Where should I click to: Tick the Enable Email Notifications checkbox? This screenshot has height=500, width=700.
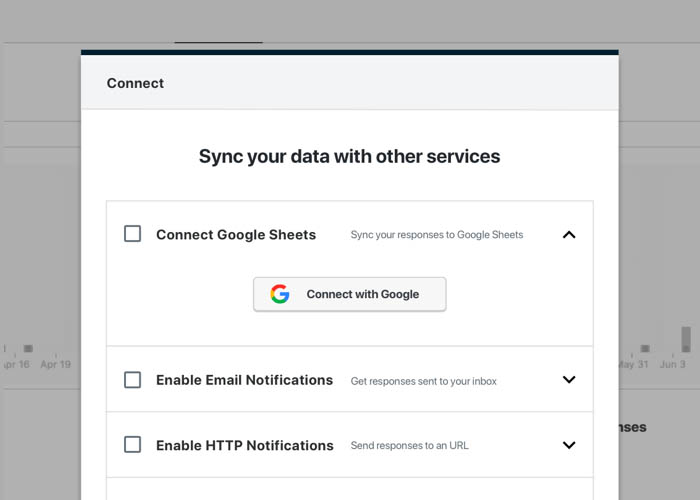(133, 380)
